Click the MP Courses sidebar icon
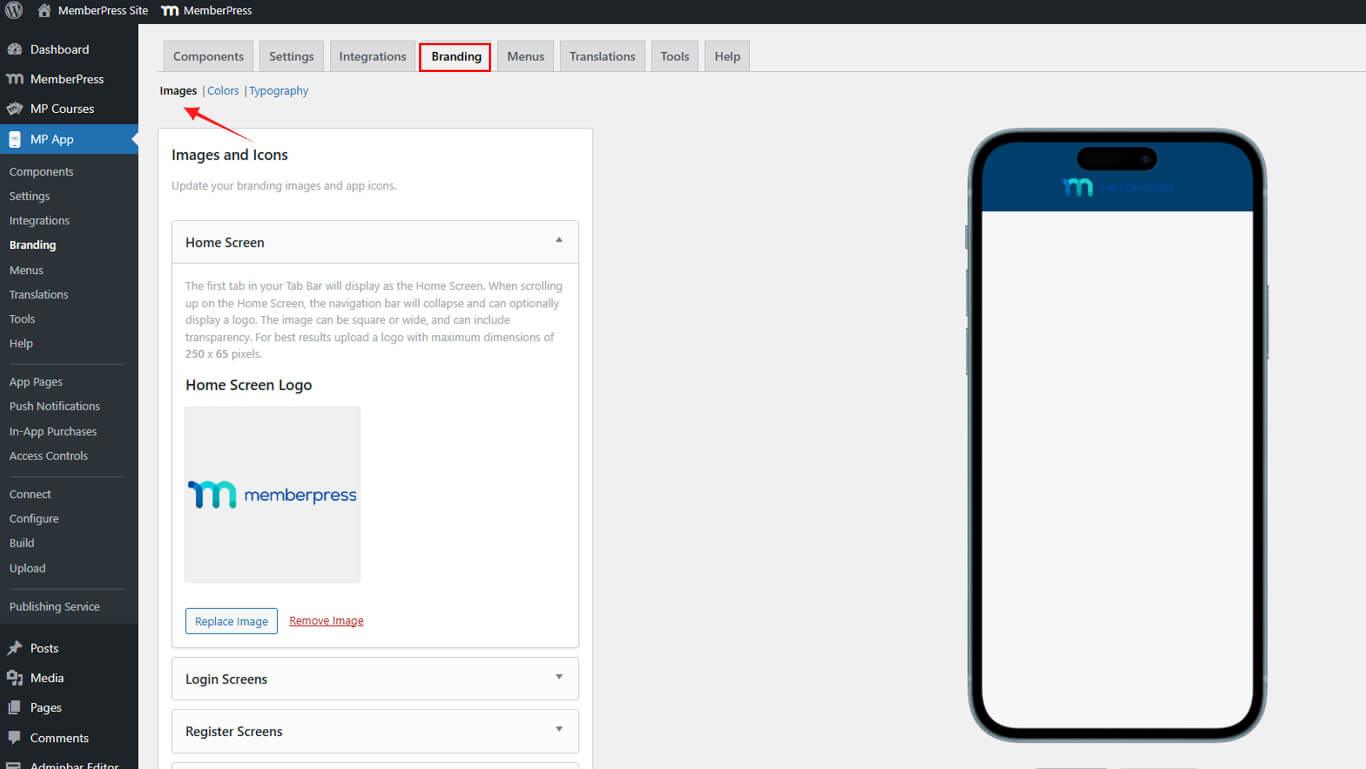The image size is (1366, 769). tap(15, 109)
